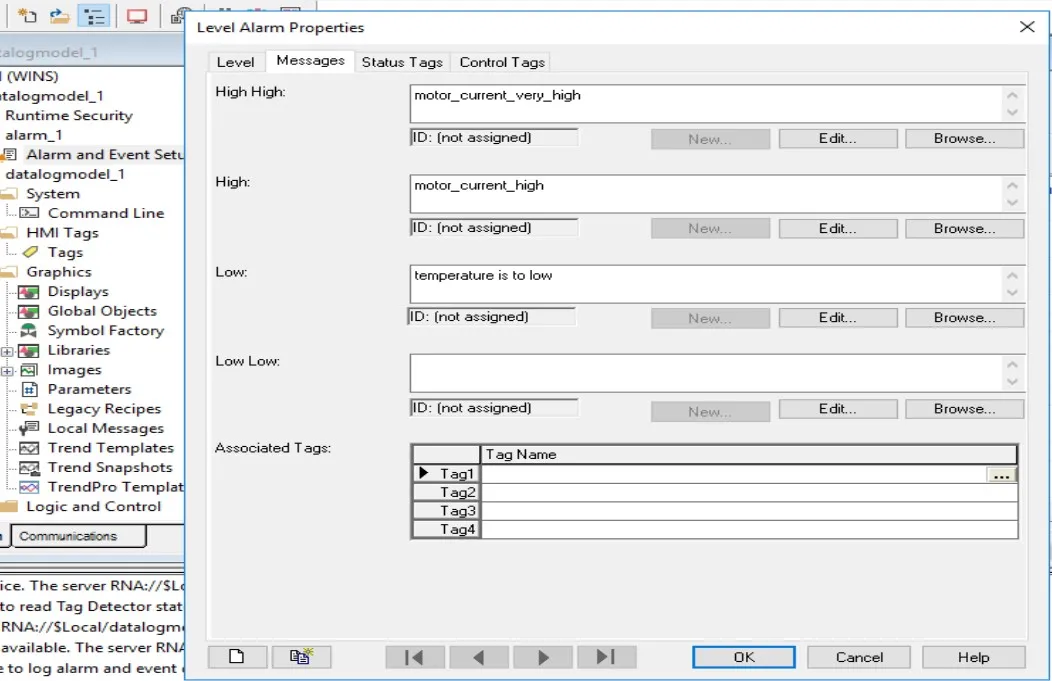Screen dimensions: 1052x681
Task: Click the Cancel button
Action: [x=859, y=658]
